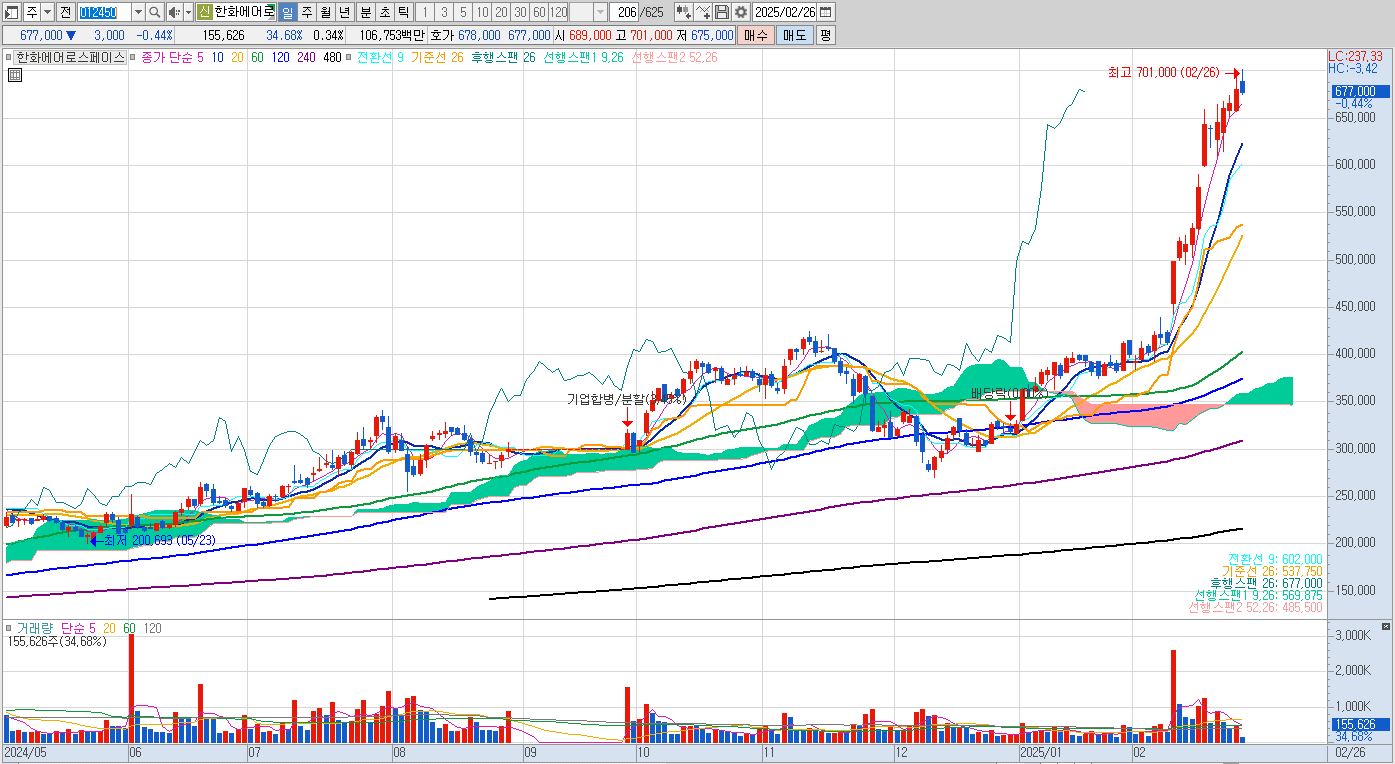Click the top-left layout panel icon
This screenshot has width=1395, height=764.
tap(12, 12)
